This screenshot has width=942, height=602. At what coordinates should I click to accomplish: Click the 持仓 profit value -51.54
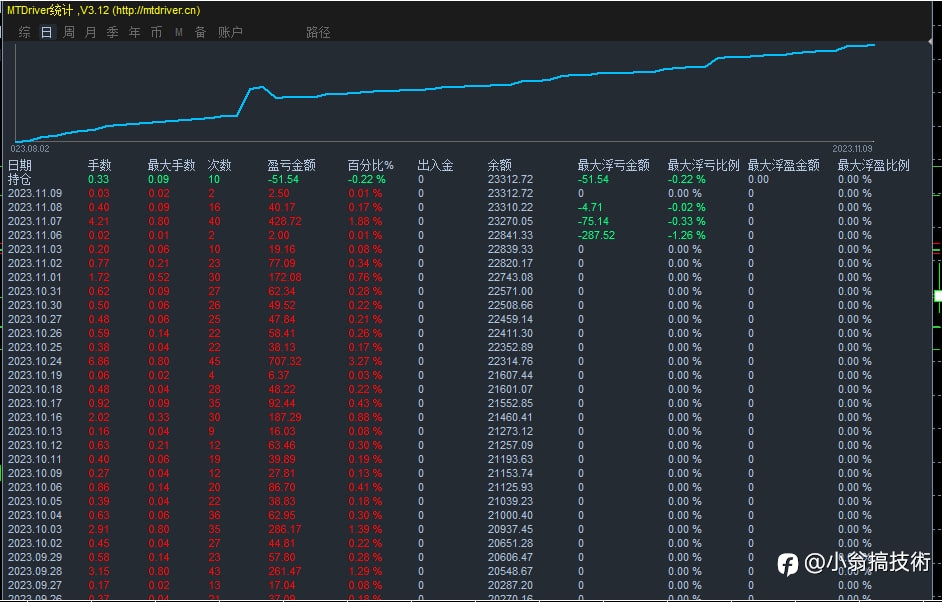(x=284, y=179)
